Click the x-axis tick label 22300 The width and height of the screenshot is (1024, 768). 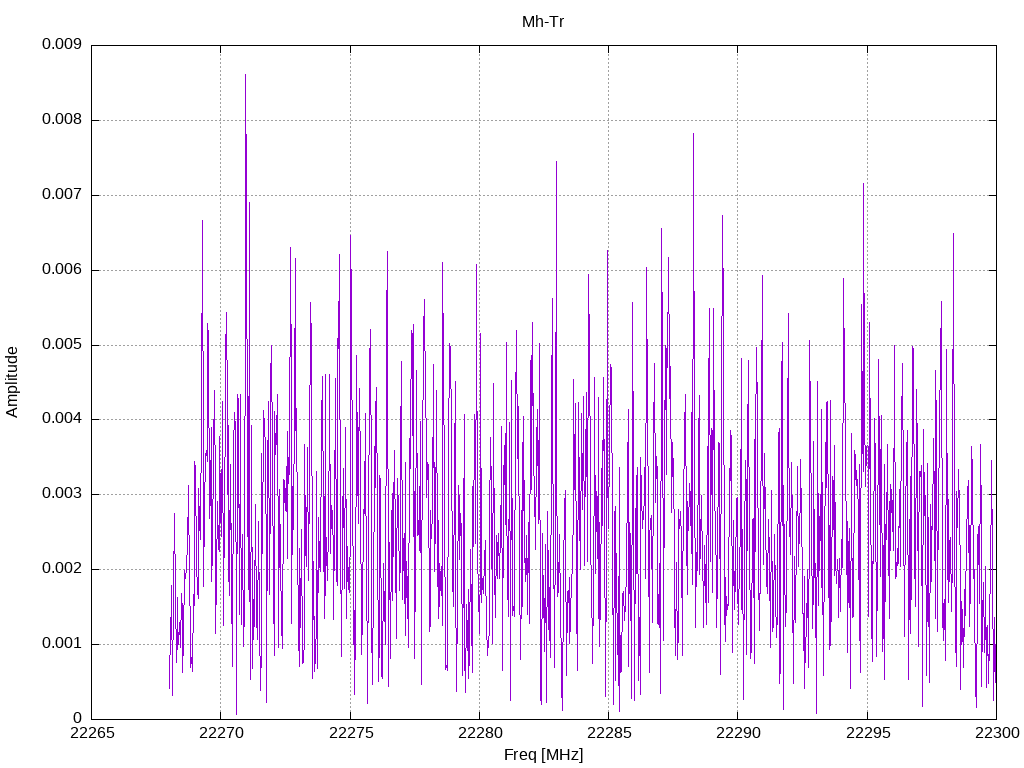[x=997, y=733]
